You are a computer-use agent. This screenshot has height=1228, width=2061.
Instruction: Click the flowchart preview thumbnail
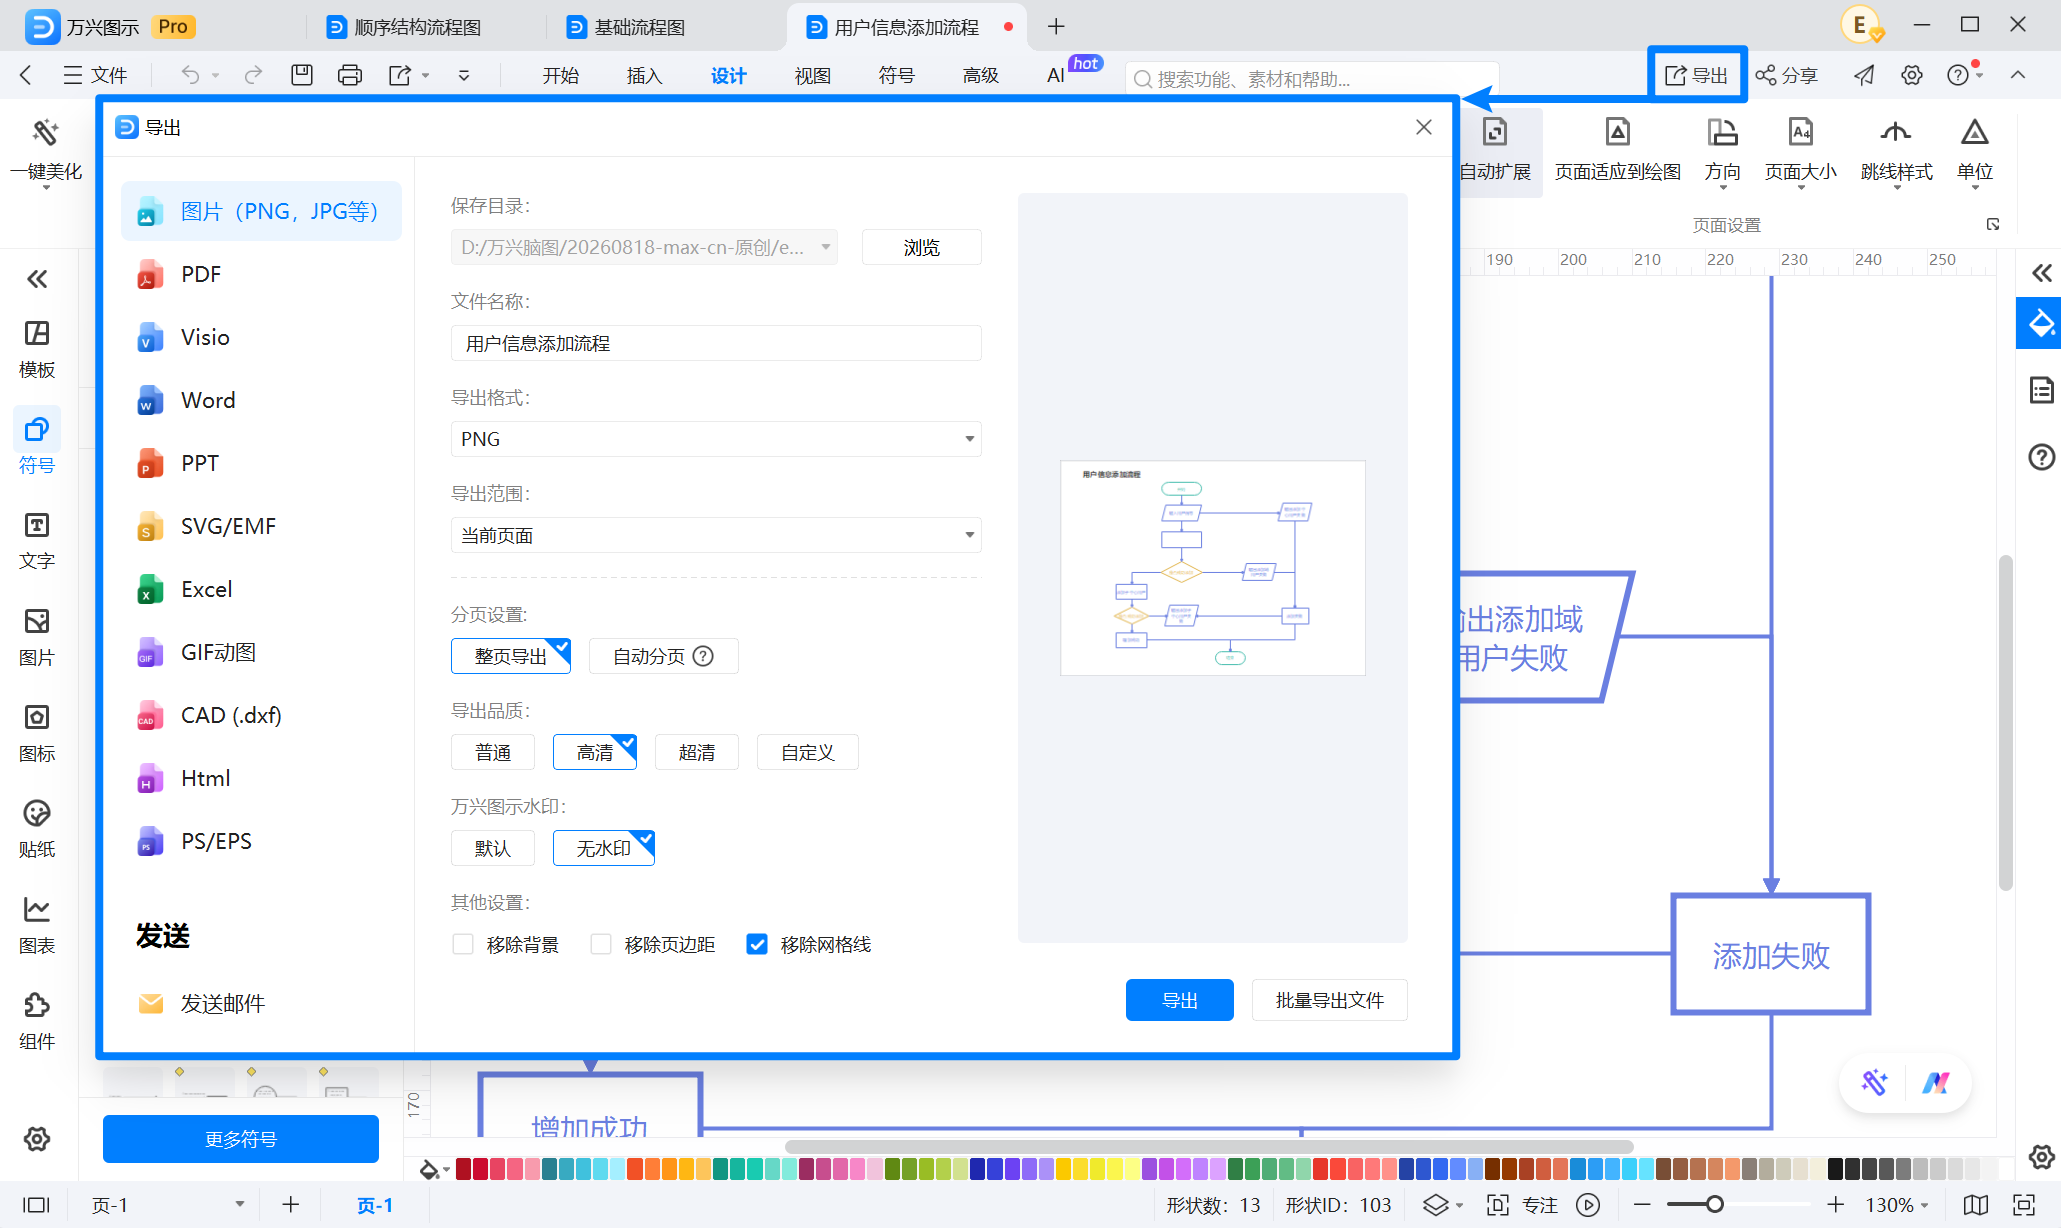click(1212, 568)
